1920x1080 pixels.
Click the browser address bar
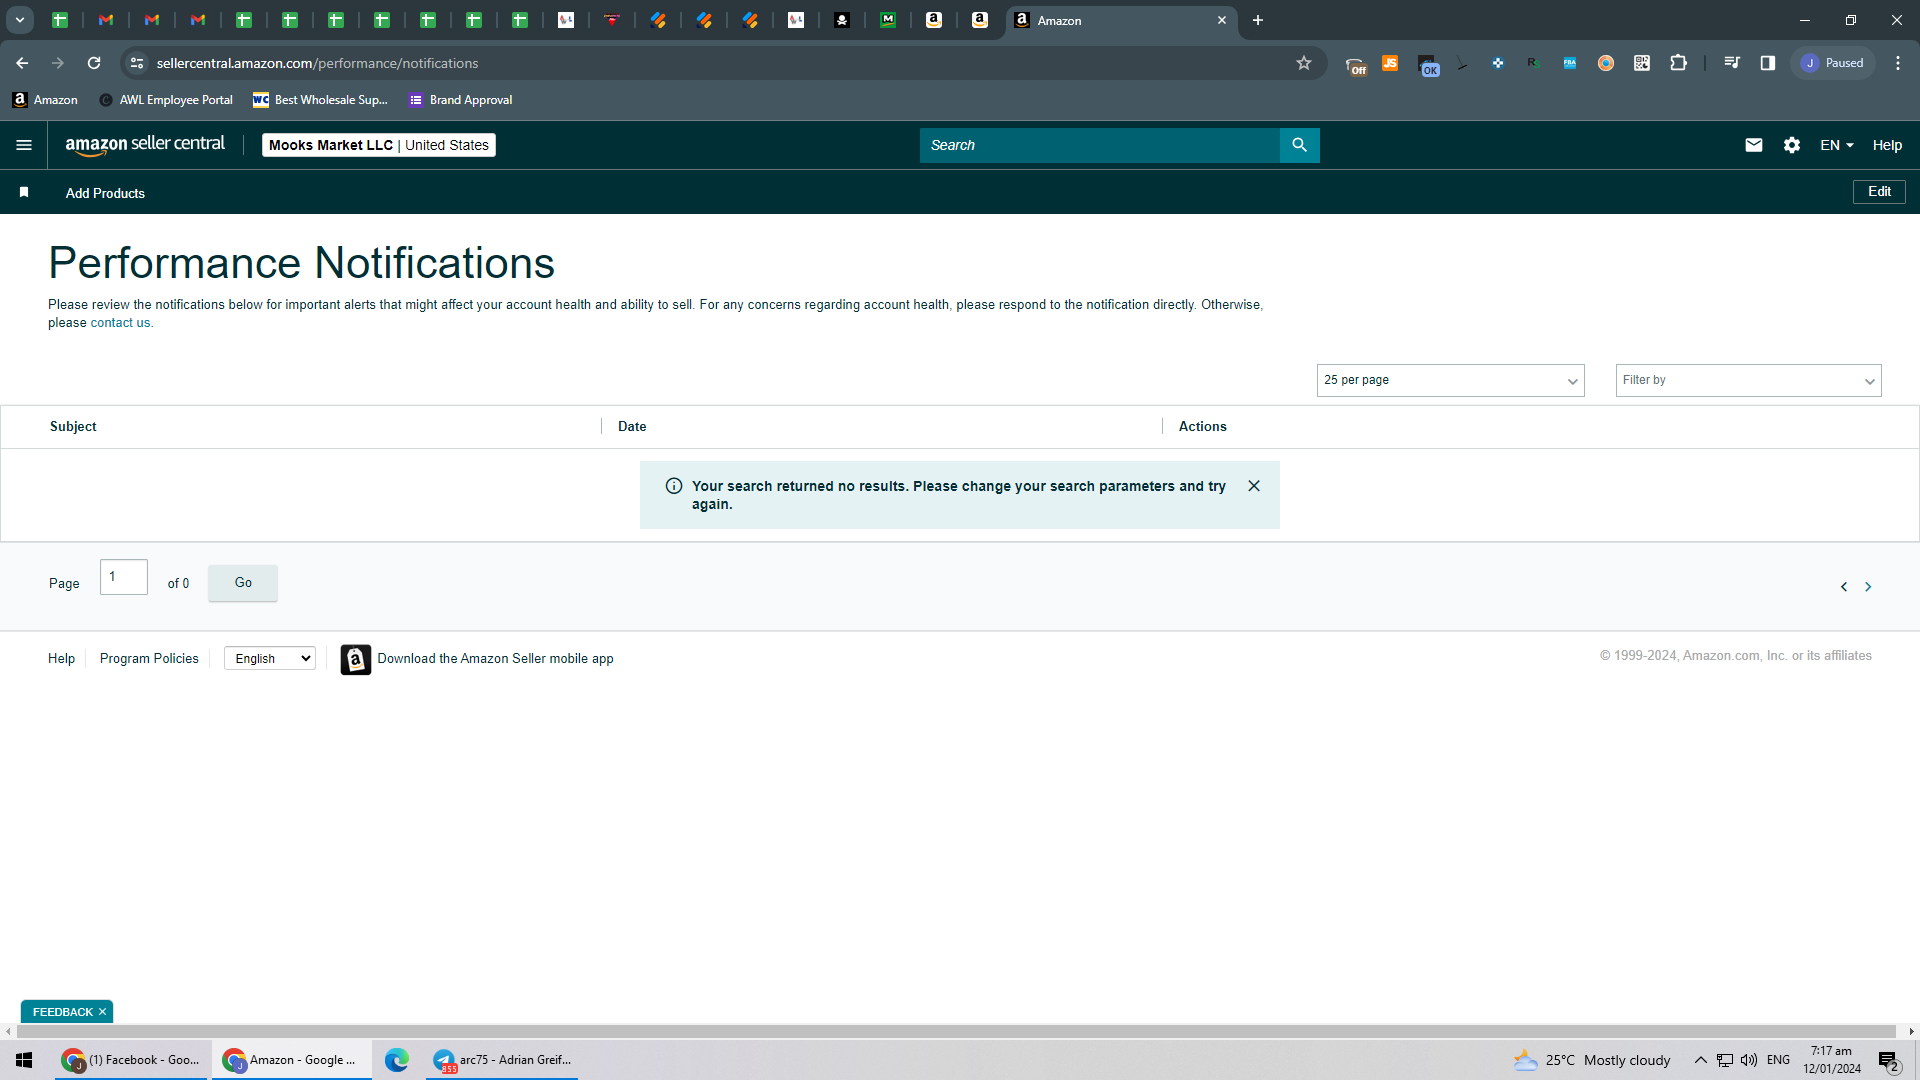coord(720,63)
